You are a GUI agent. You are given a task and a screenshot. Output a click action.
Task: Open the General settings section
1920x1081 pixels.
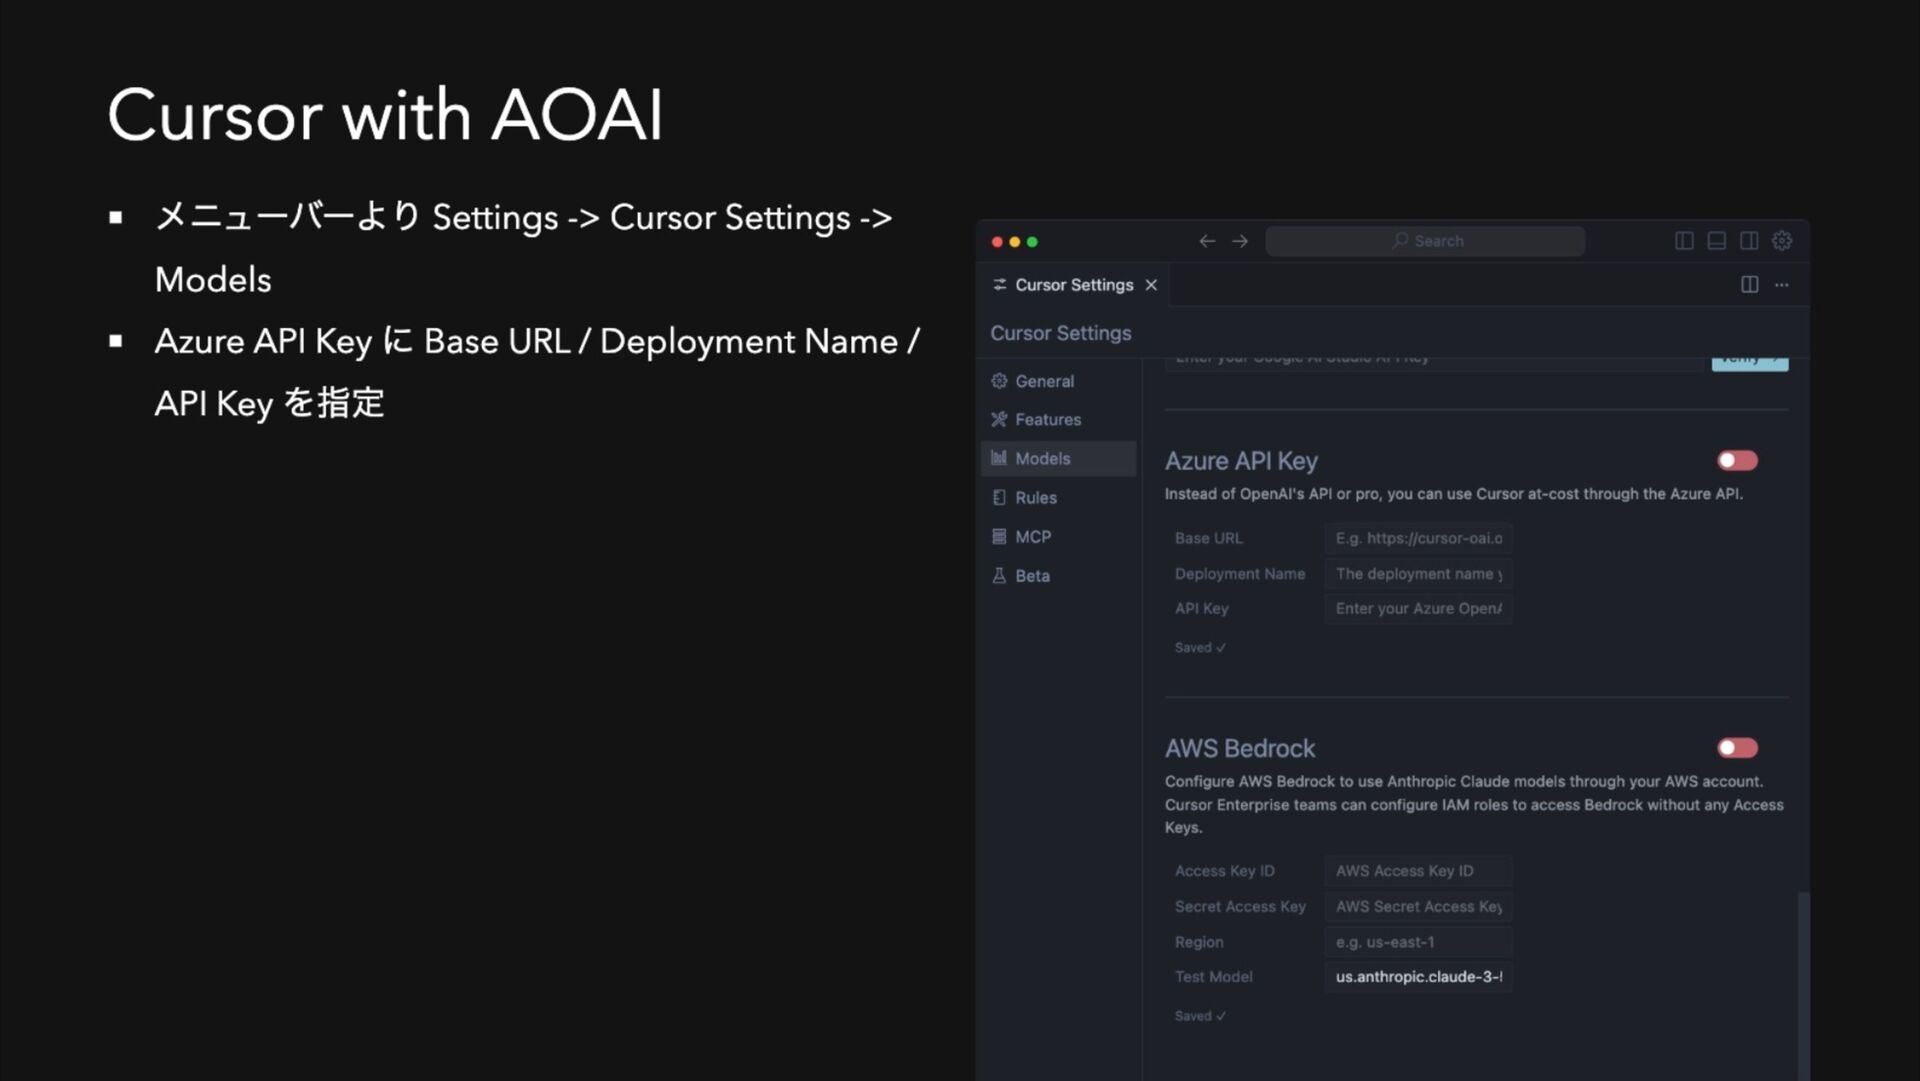pyautogui.click(x=1044, y=381)
